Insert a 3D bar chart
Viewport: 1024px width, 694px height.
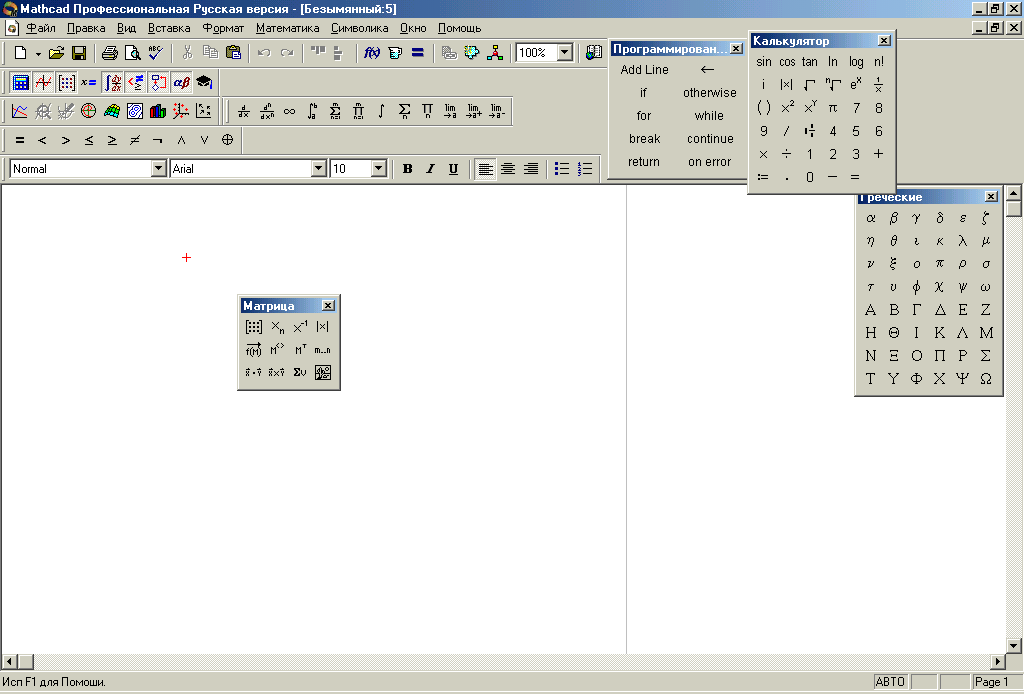[x=157, y=111]
